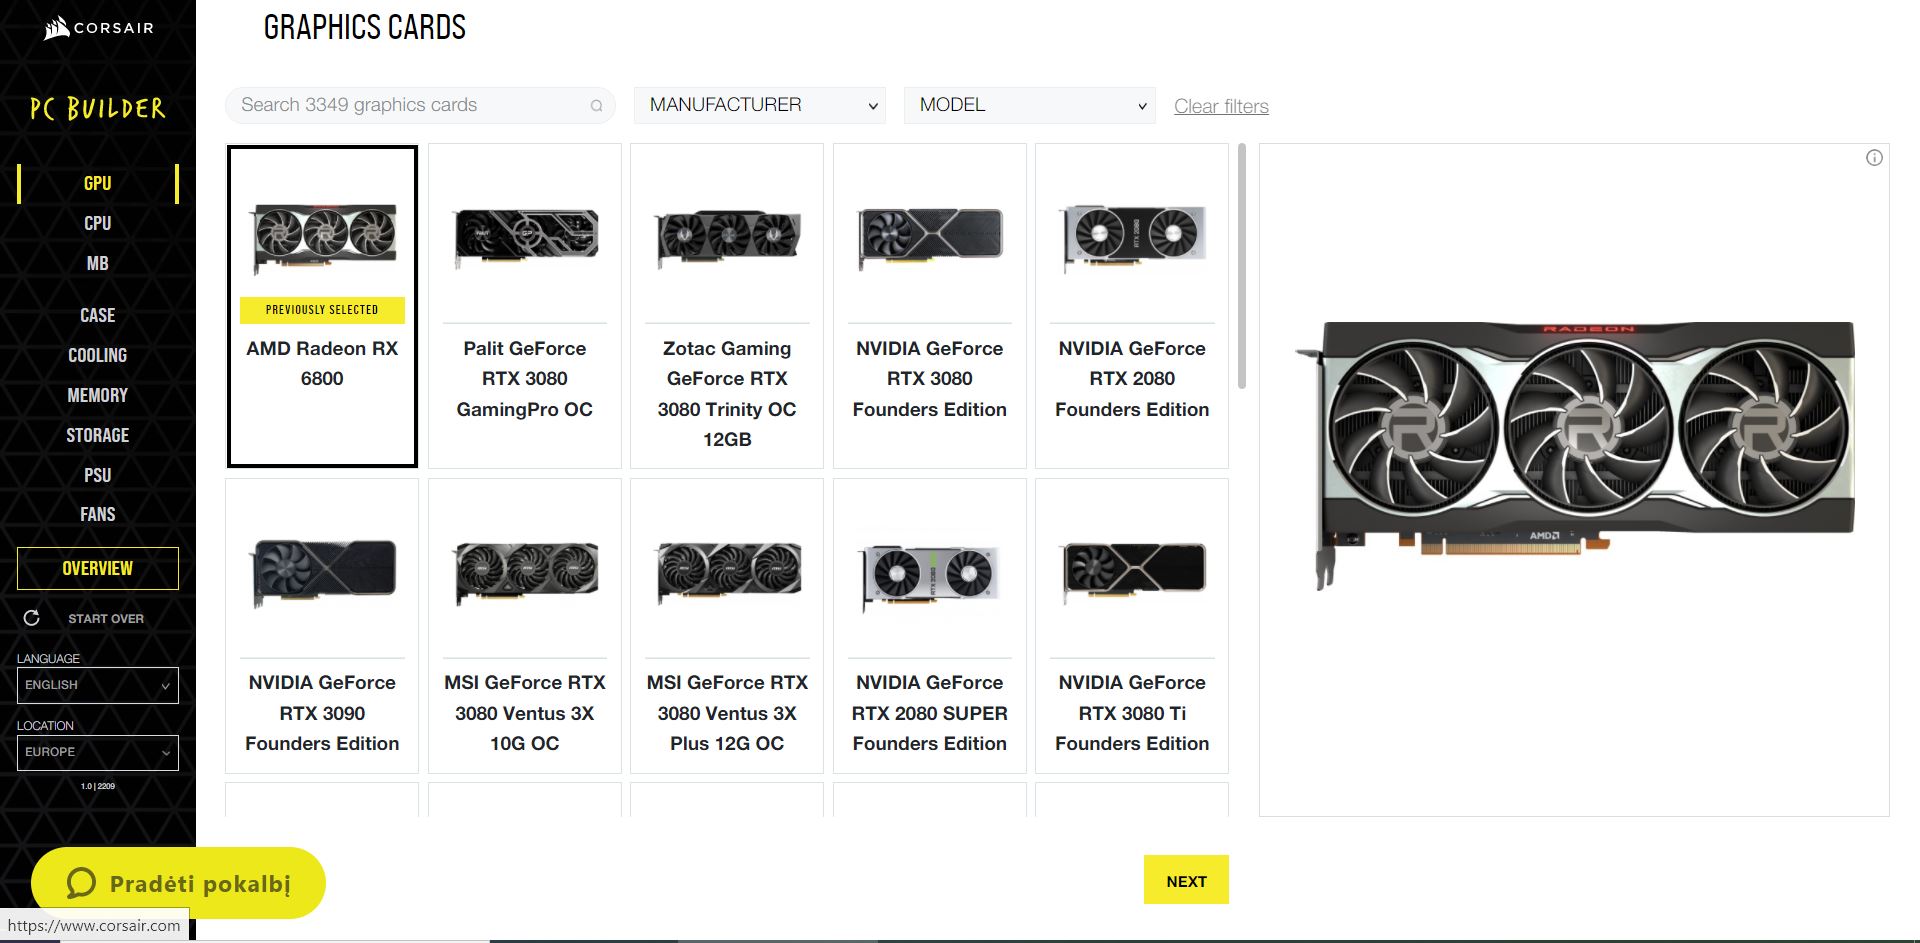Click the Start Over refresh icon

(x=32, y=618)
